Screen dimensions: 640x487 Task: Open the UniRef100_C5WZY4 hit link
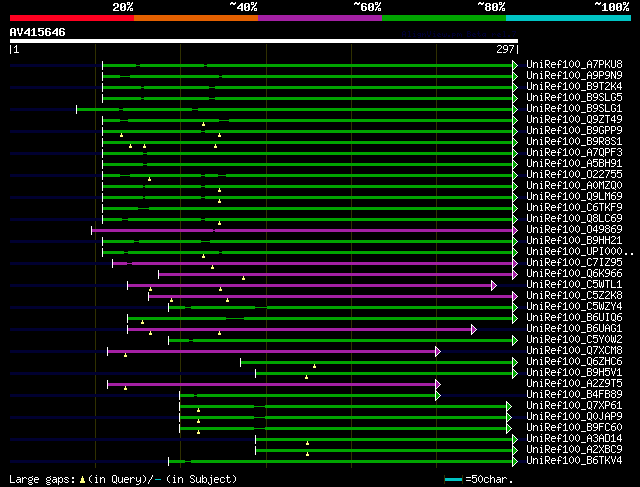574,307
